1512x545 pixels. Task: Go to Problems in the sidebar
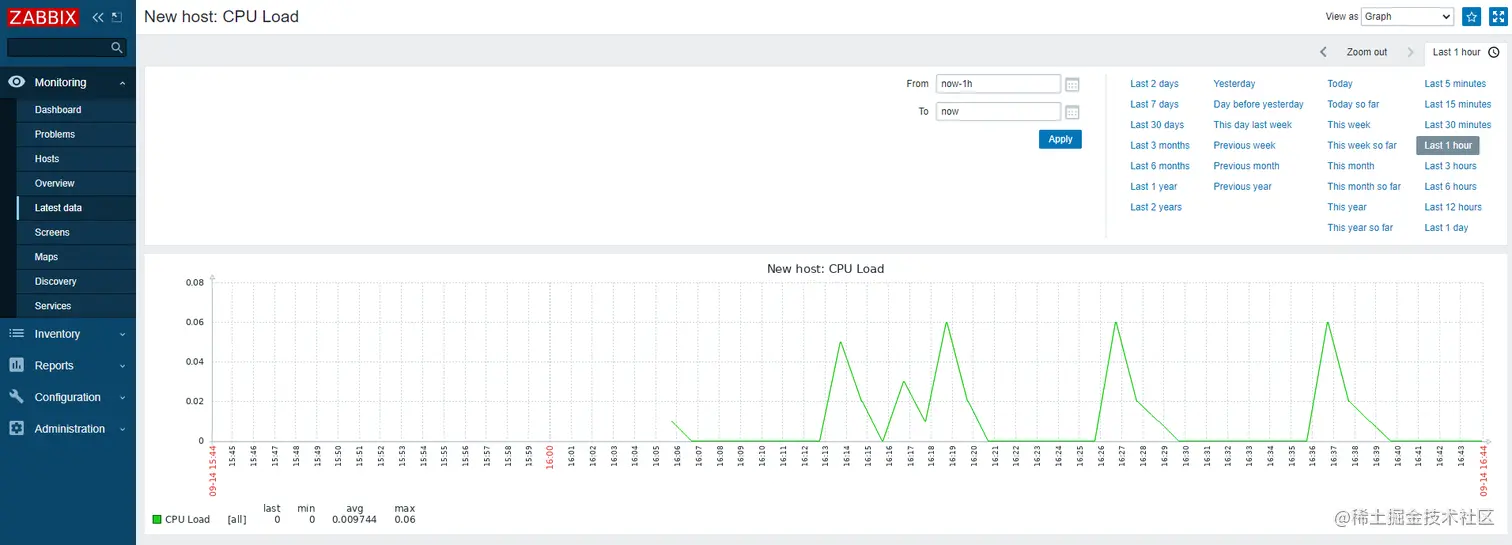coord(55,134)
